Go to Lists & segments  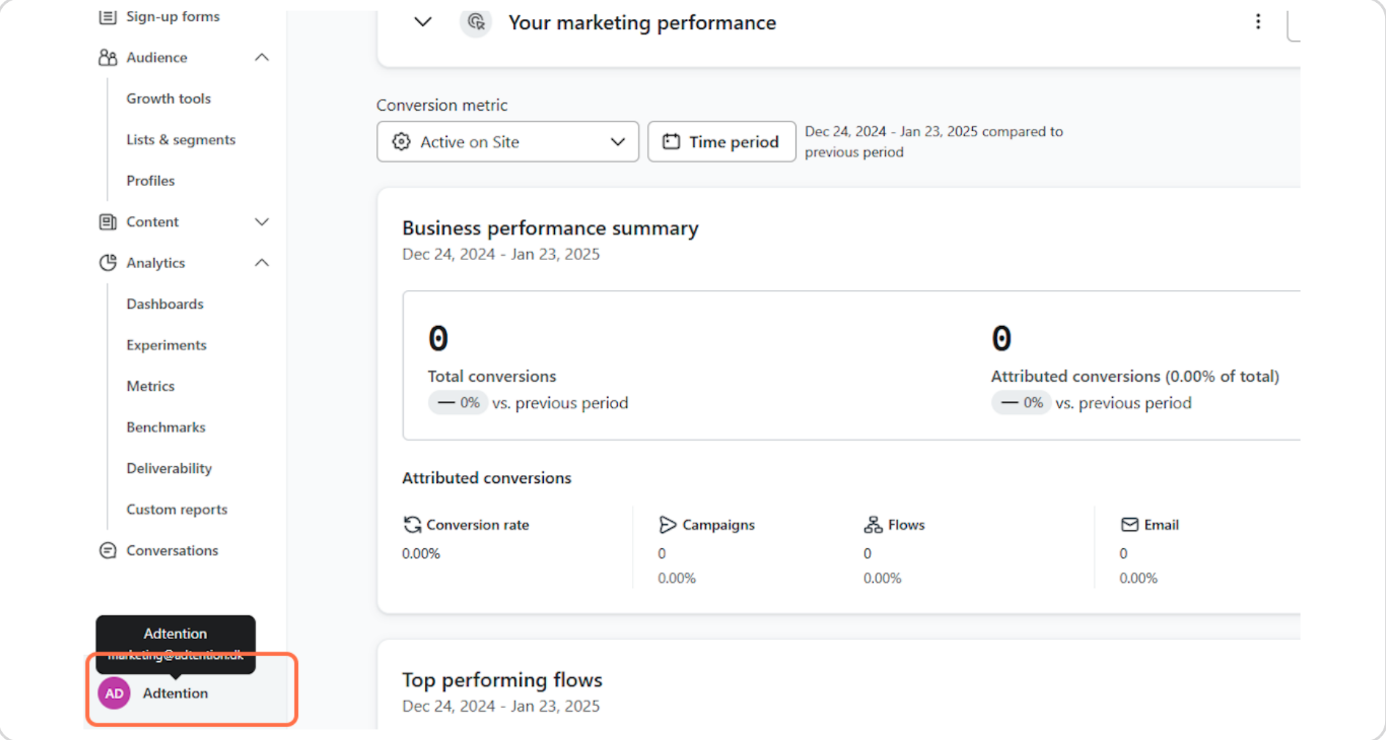(181, 140)
